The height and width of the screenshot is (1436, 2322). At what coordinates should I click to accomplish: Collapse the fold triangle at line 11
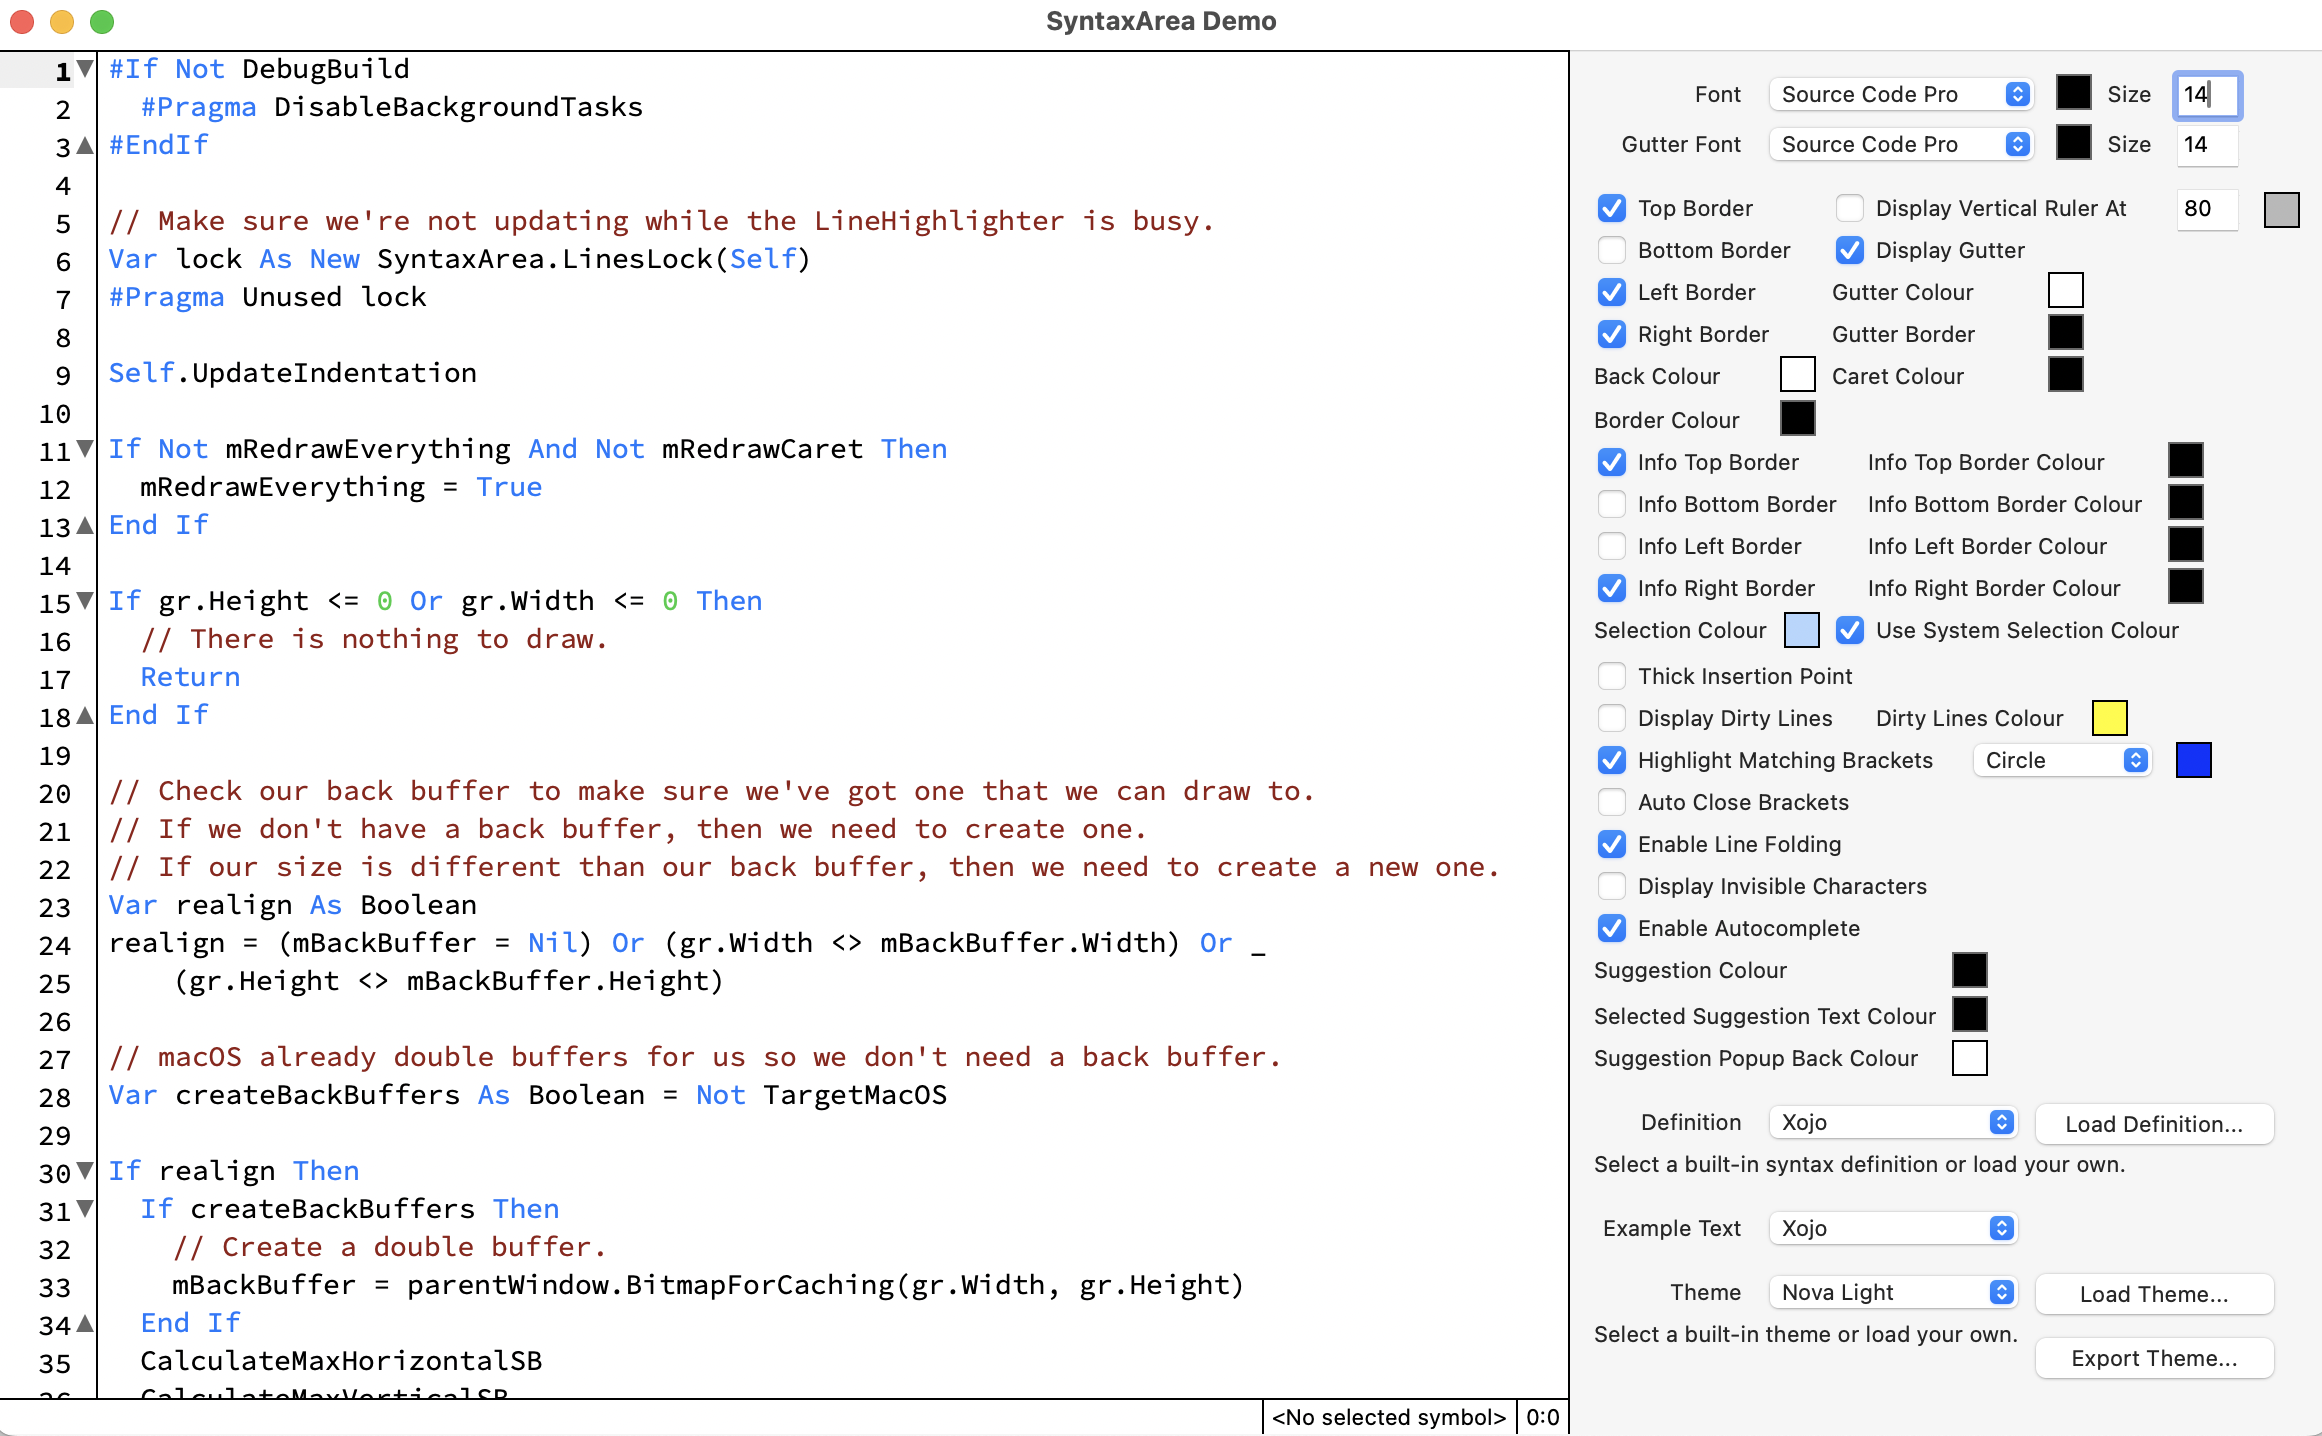tap(86, 449)
